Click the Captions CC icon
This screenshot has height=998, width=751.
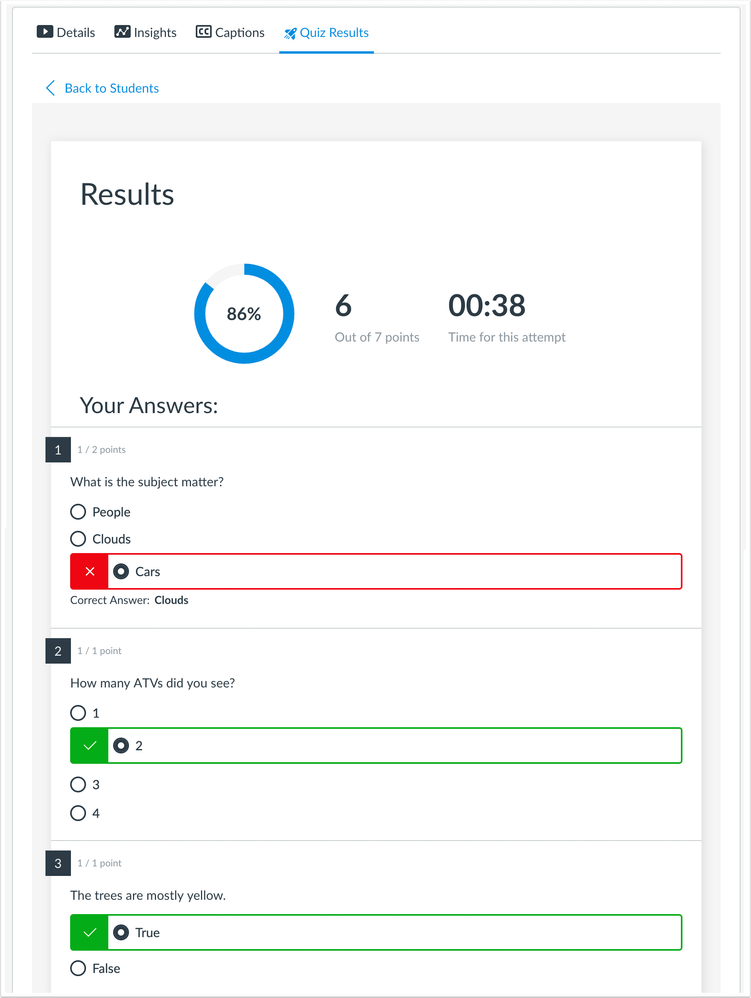pyautogui.click(x=203, y=32)
